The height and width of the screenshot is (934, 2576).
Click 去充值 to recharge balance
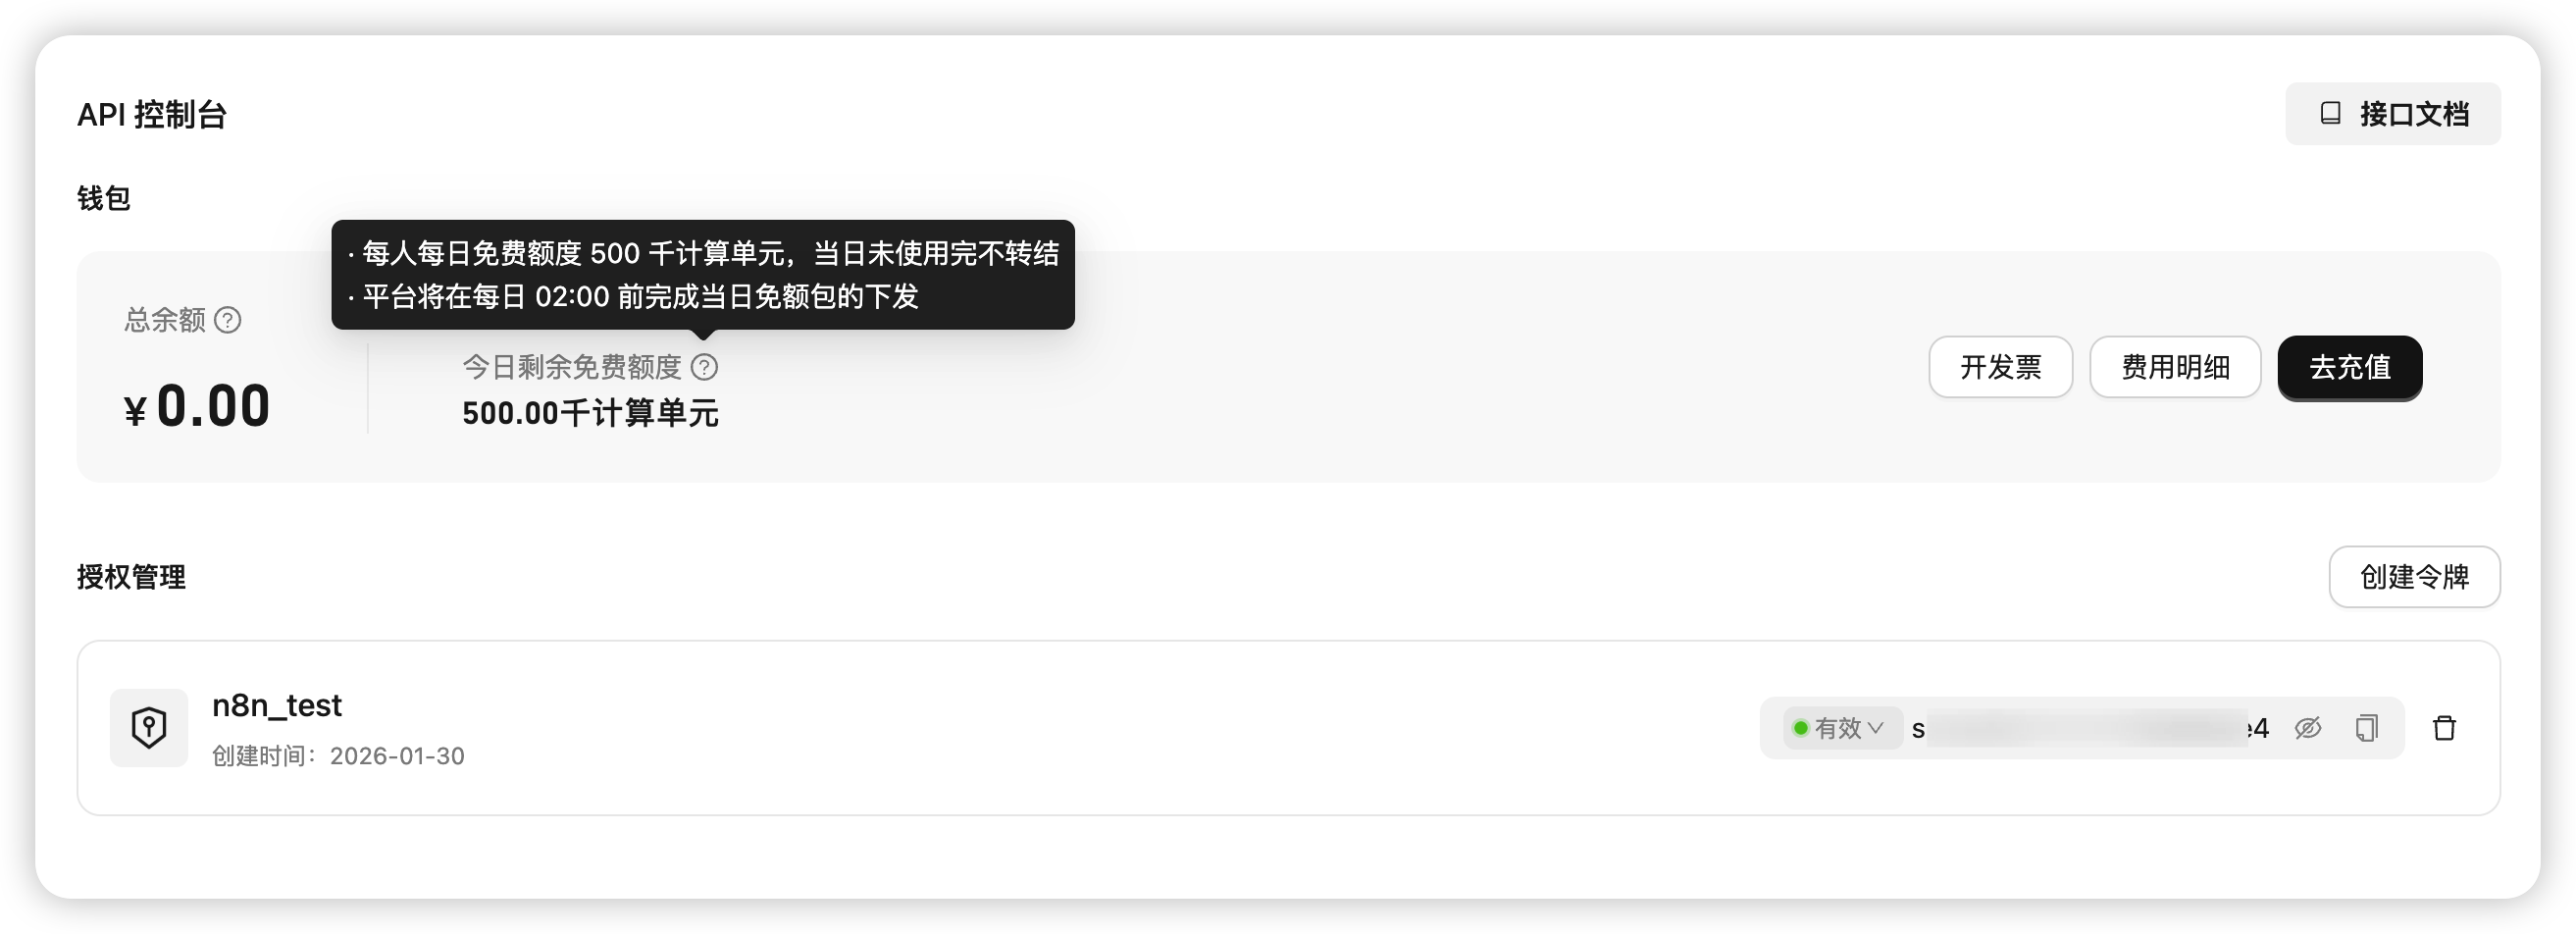pos(2350,367)
